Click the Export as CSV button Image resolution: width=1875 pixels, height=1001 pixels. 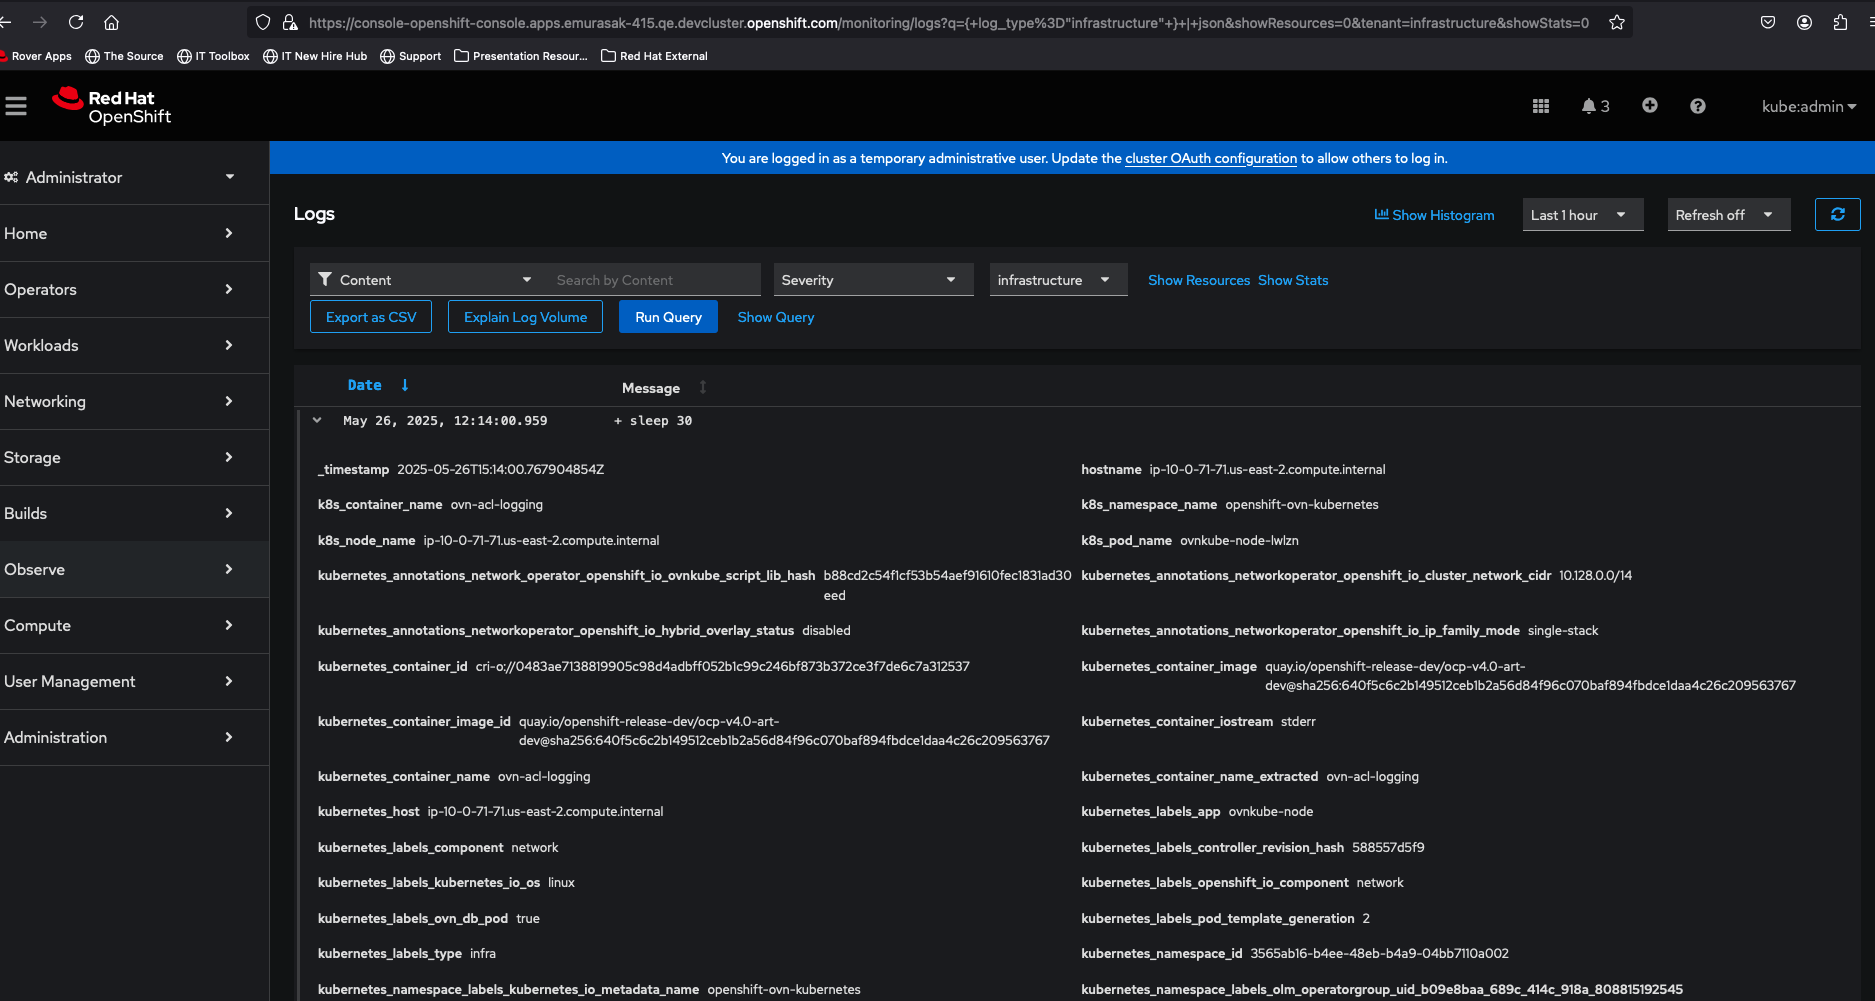371,317
